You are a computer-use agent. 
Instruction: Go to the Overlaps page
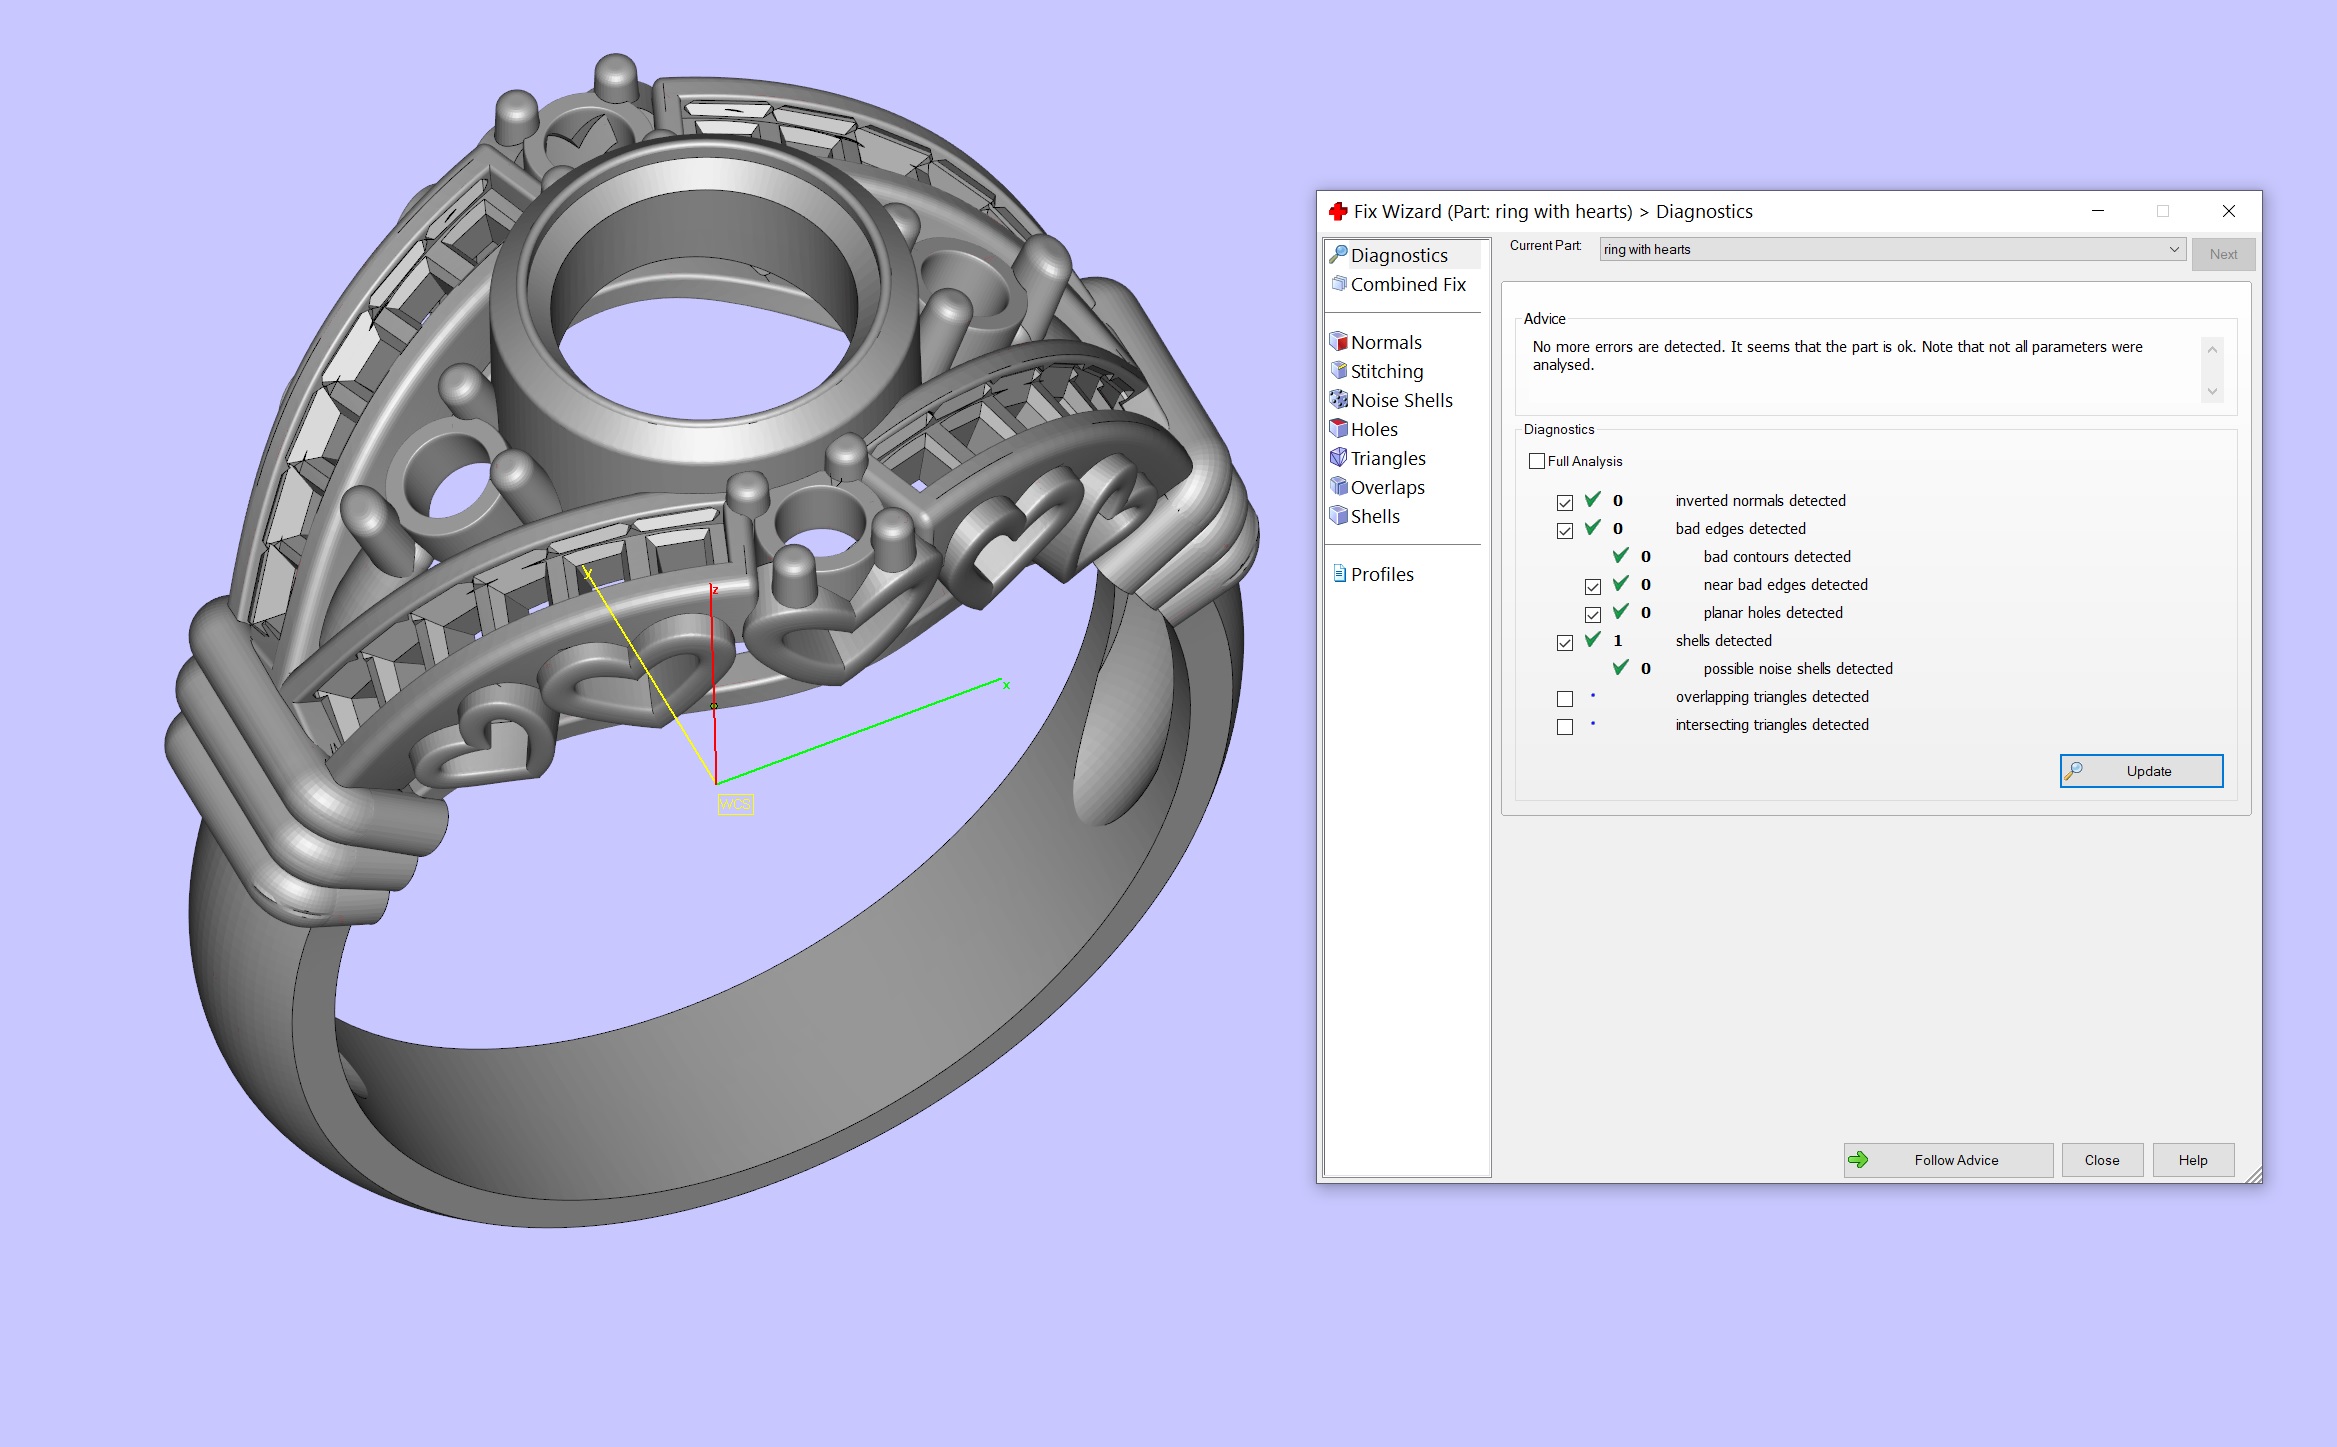(1387, 487)
